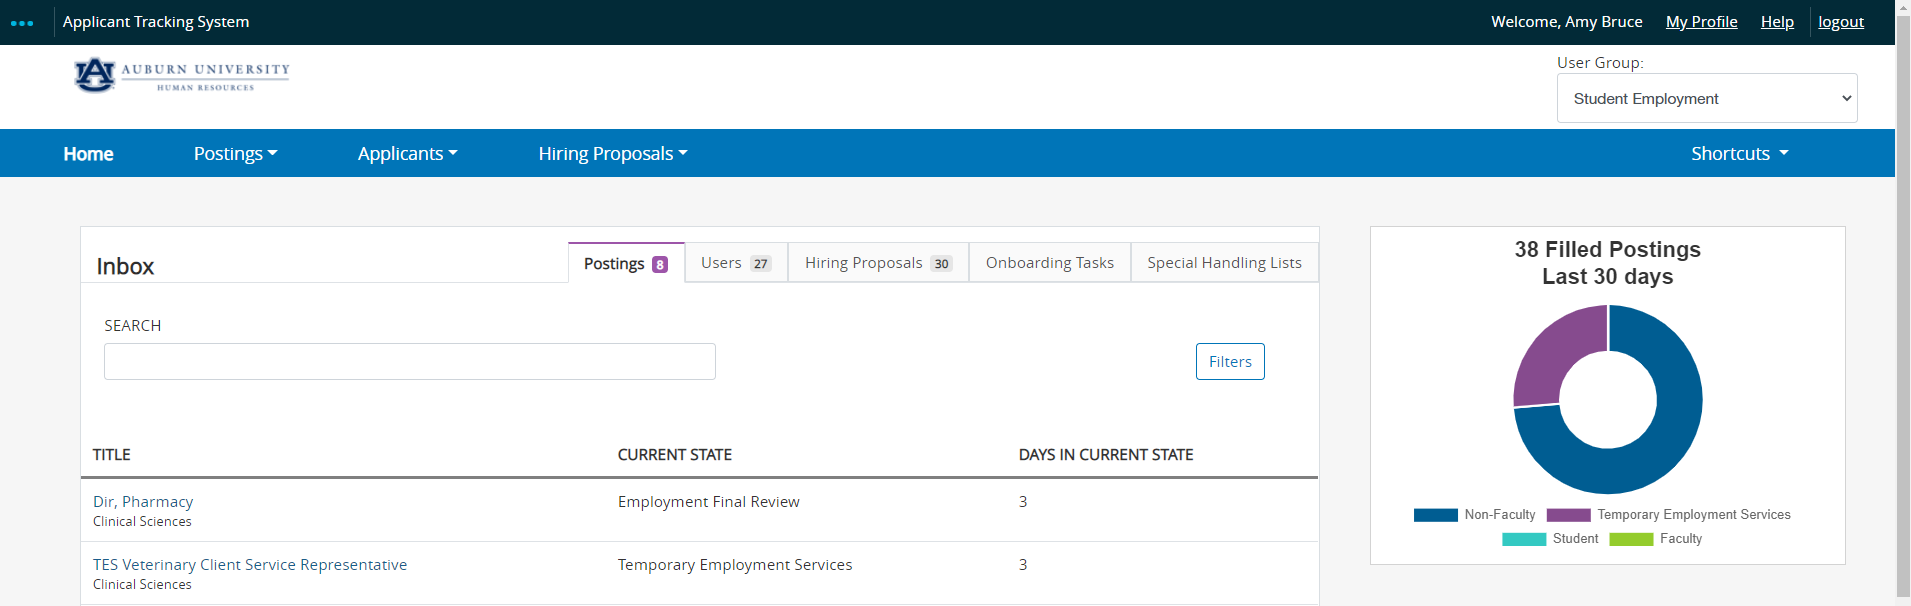The image size is (1911, 606).
Task: Click the purple donut chart segment
Action: tap(1556, 351)
